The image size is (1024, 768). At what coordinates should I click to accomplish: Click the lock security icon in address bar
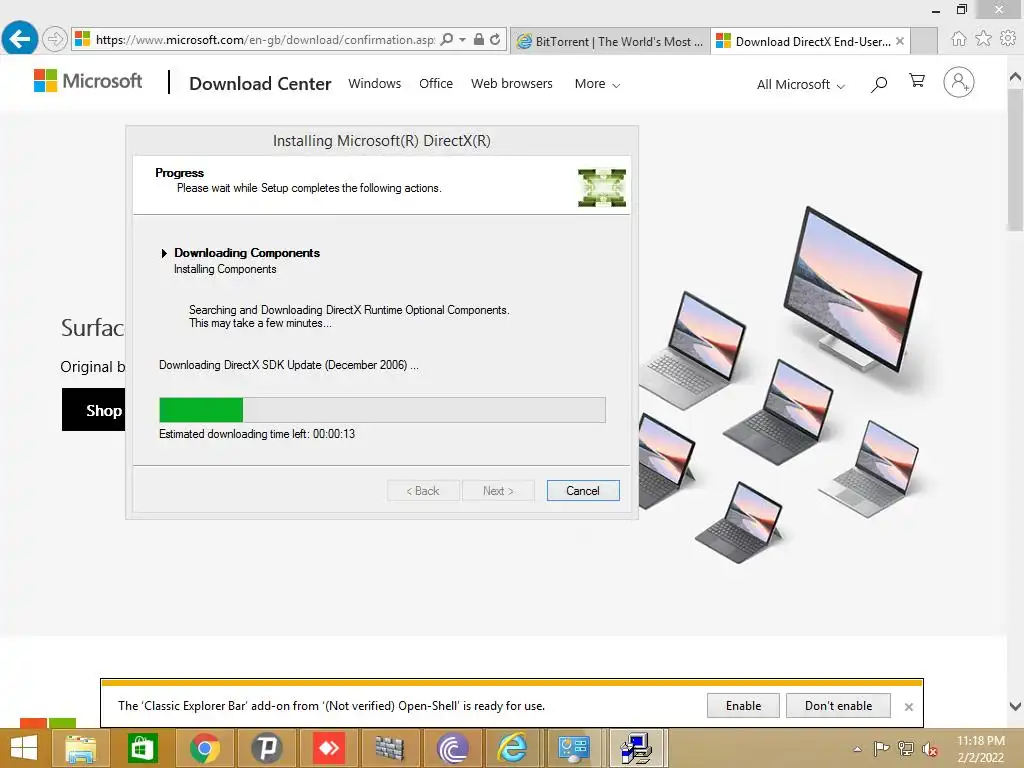point(479,40)
